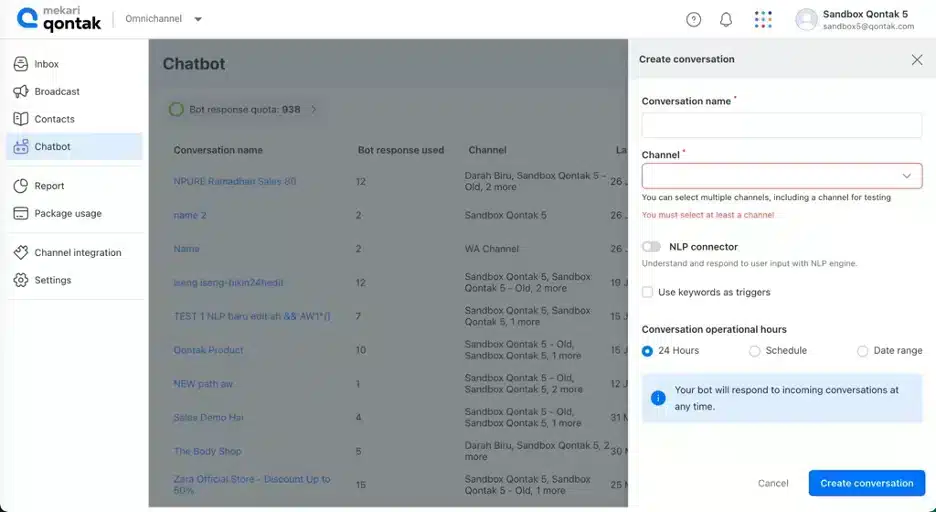Select the Date range radio option
The width and height of the screenshot is (936, 512).
click(863, 351)
